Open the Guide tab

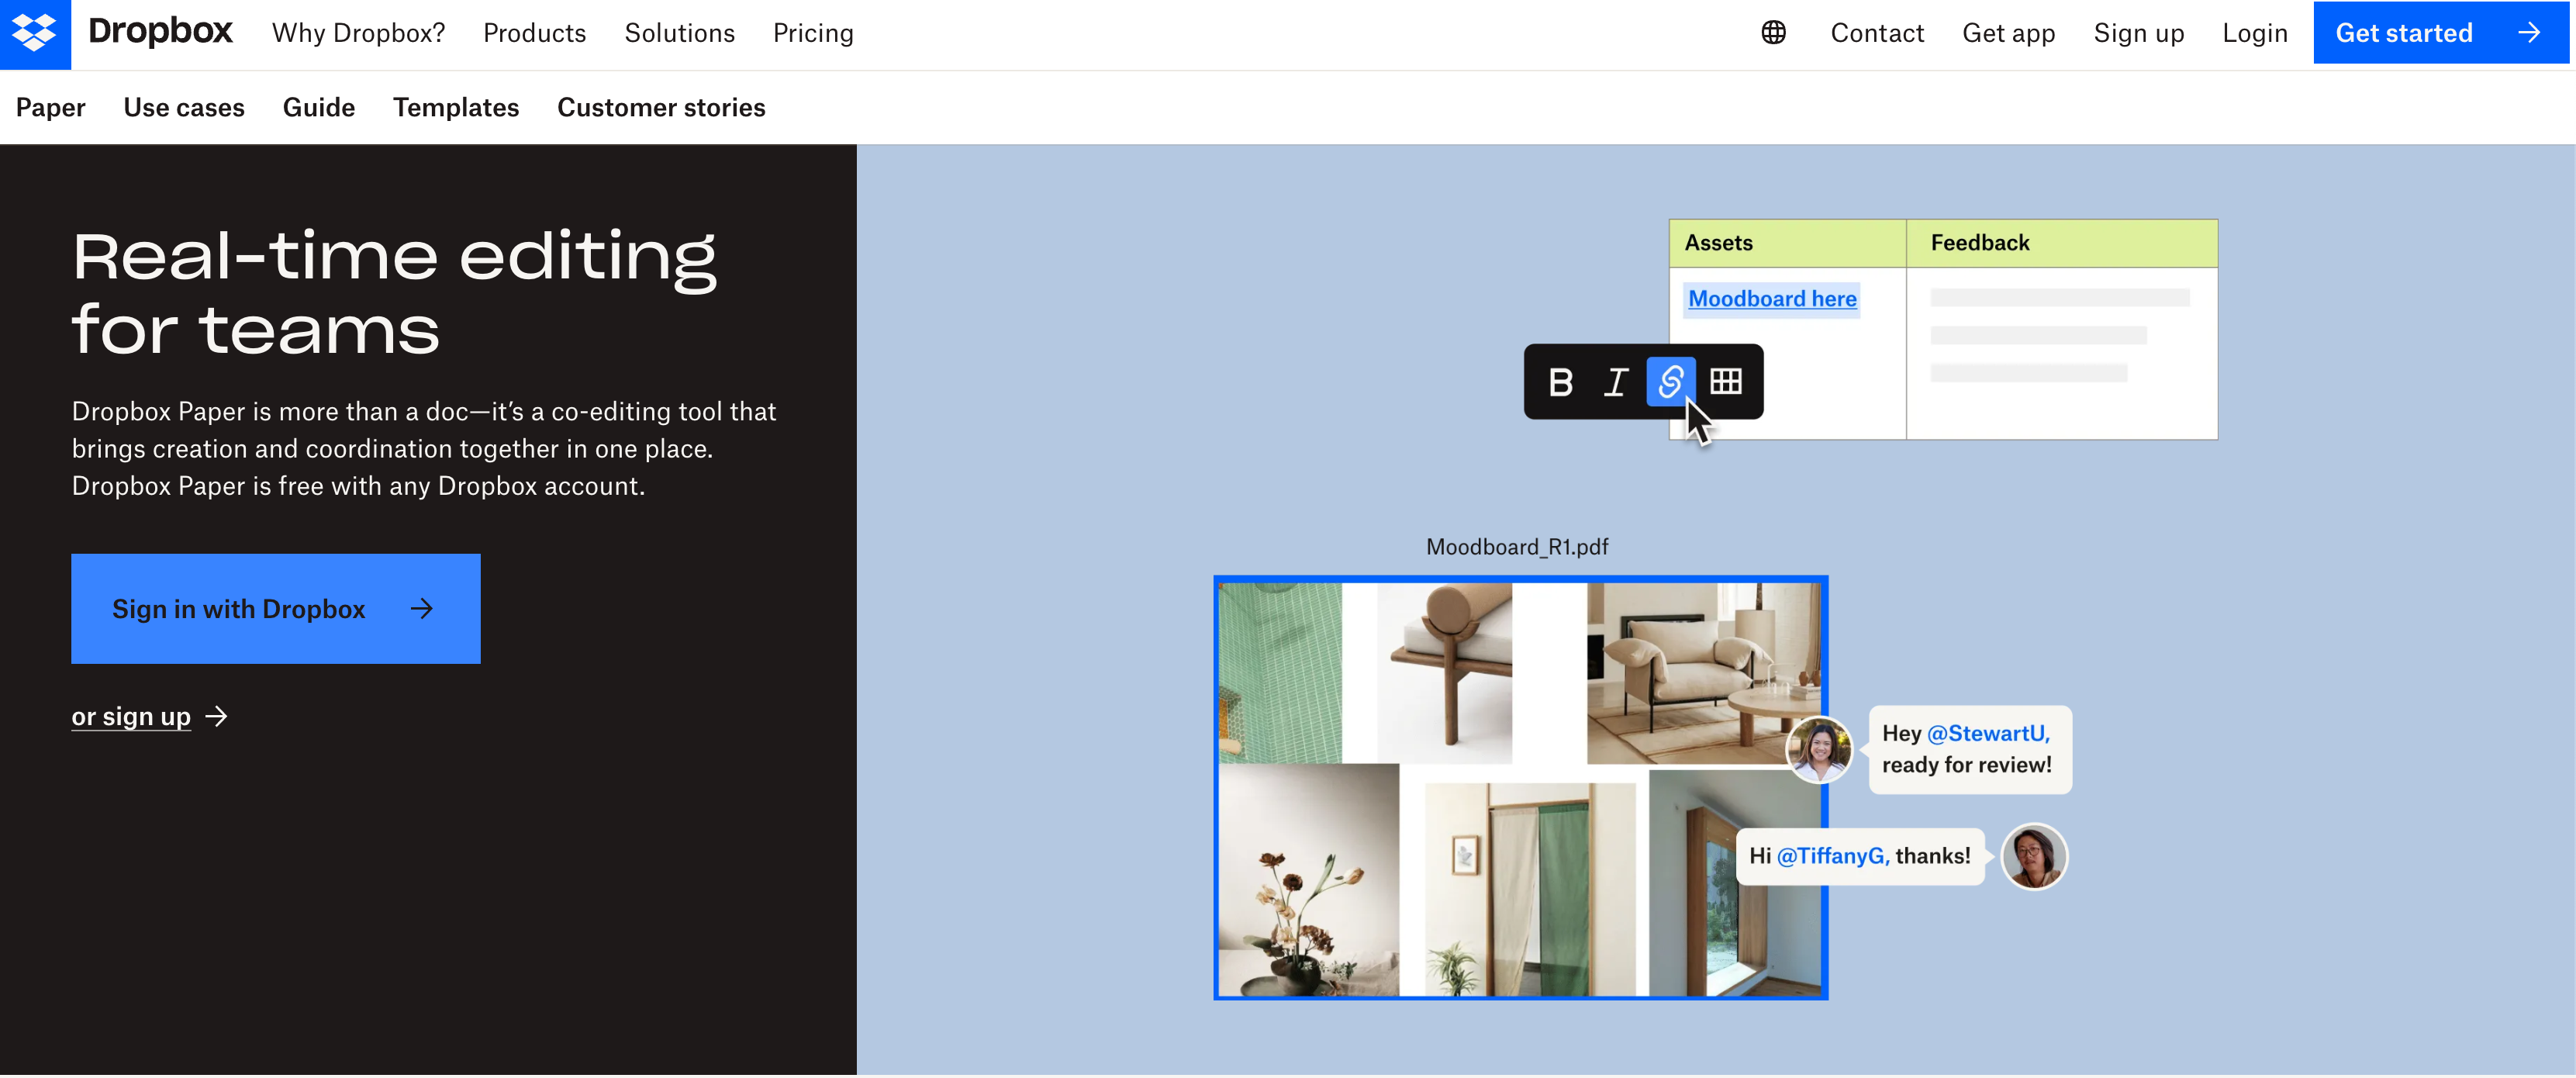pyautogui.click(x=319, y=107)
